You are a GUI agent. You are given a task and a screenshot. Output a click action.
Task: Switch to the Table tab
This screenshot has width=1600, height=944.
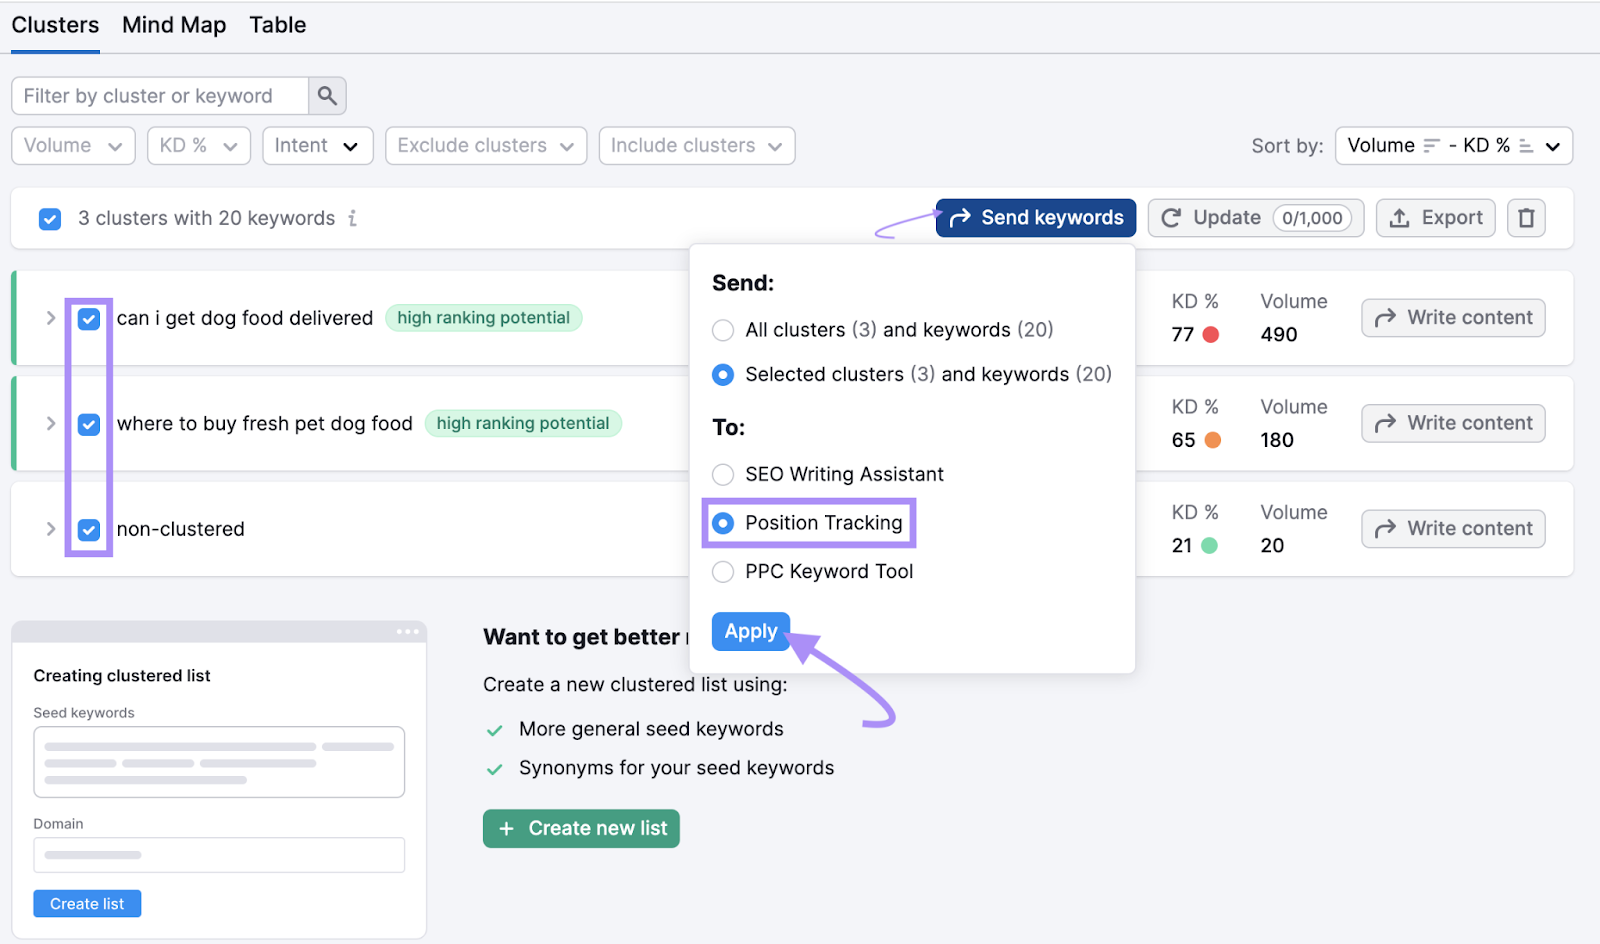(x=278, y=25)
